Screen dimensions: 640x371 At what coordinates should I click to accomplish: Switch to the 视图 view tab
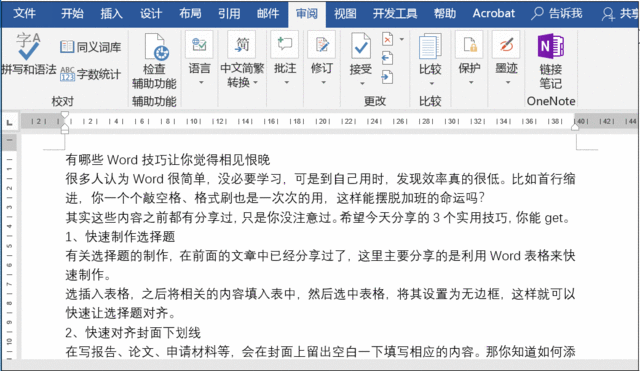(345, 13)
